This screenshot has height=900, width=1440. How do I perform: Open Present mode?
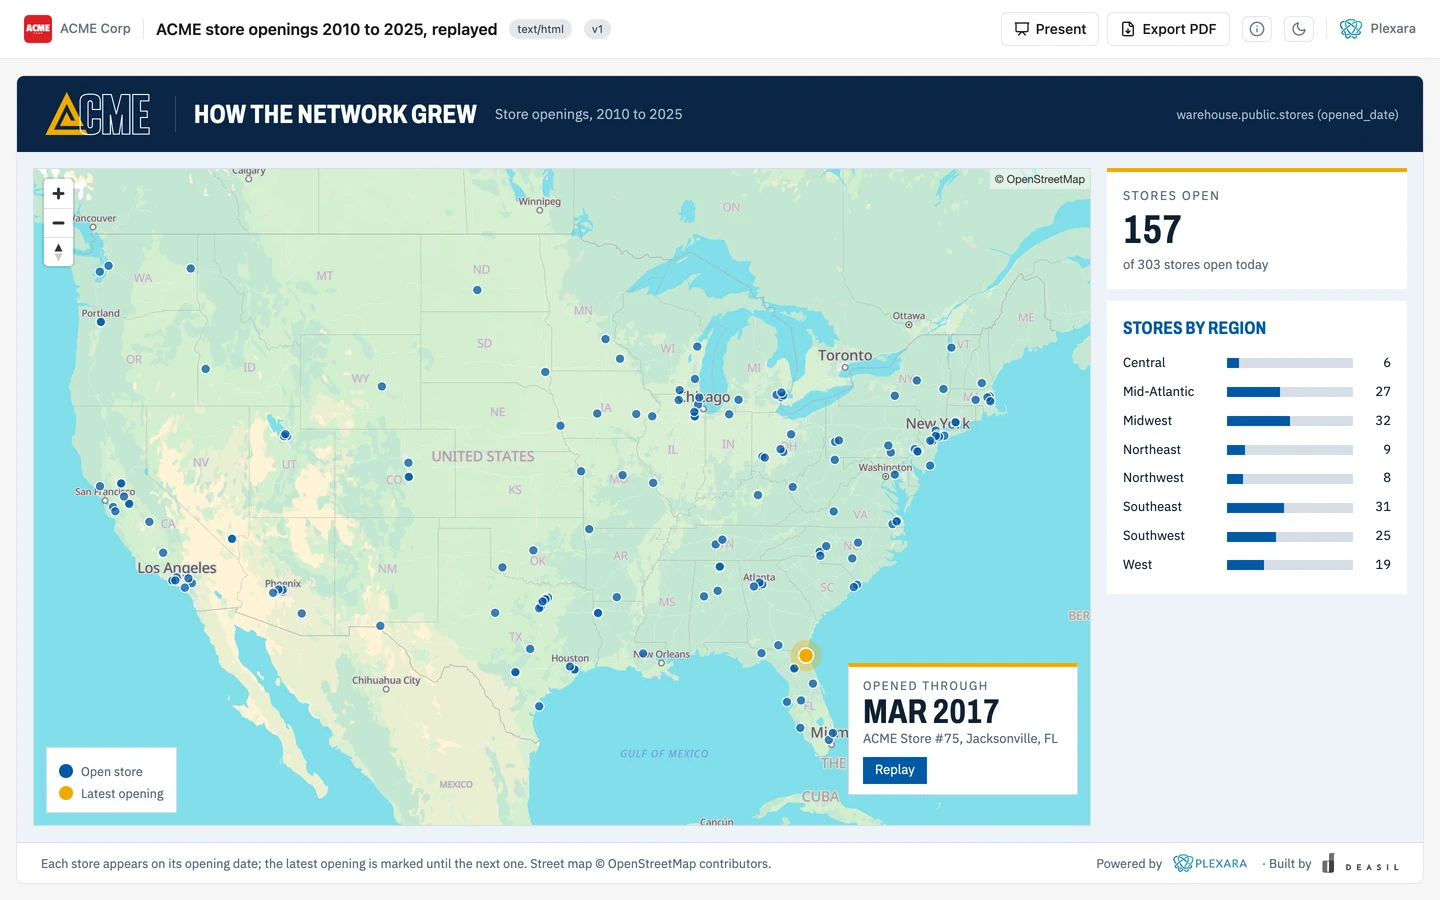pos(1050,29)
